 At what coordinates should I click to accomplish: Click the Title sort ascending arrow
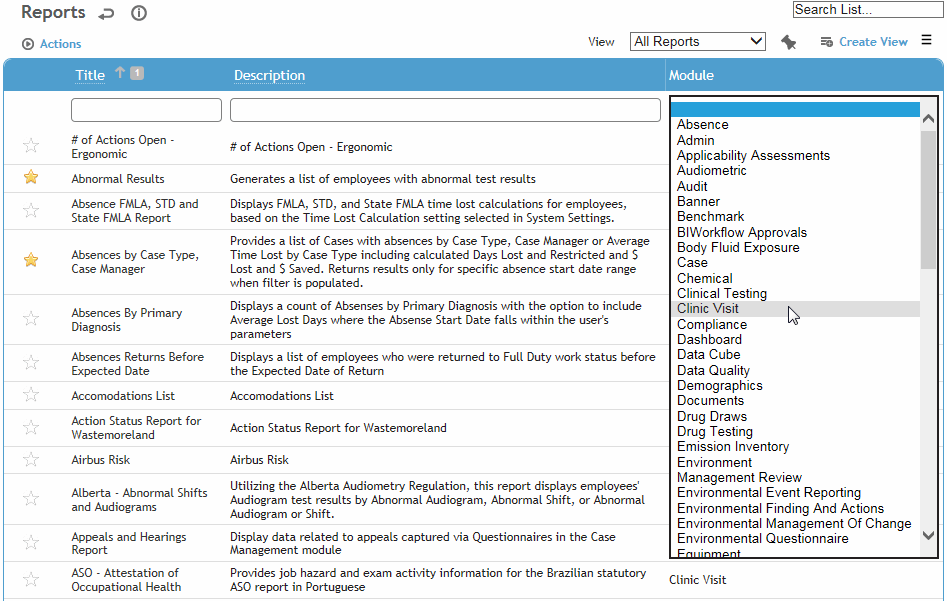(120, 73)
